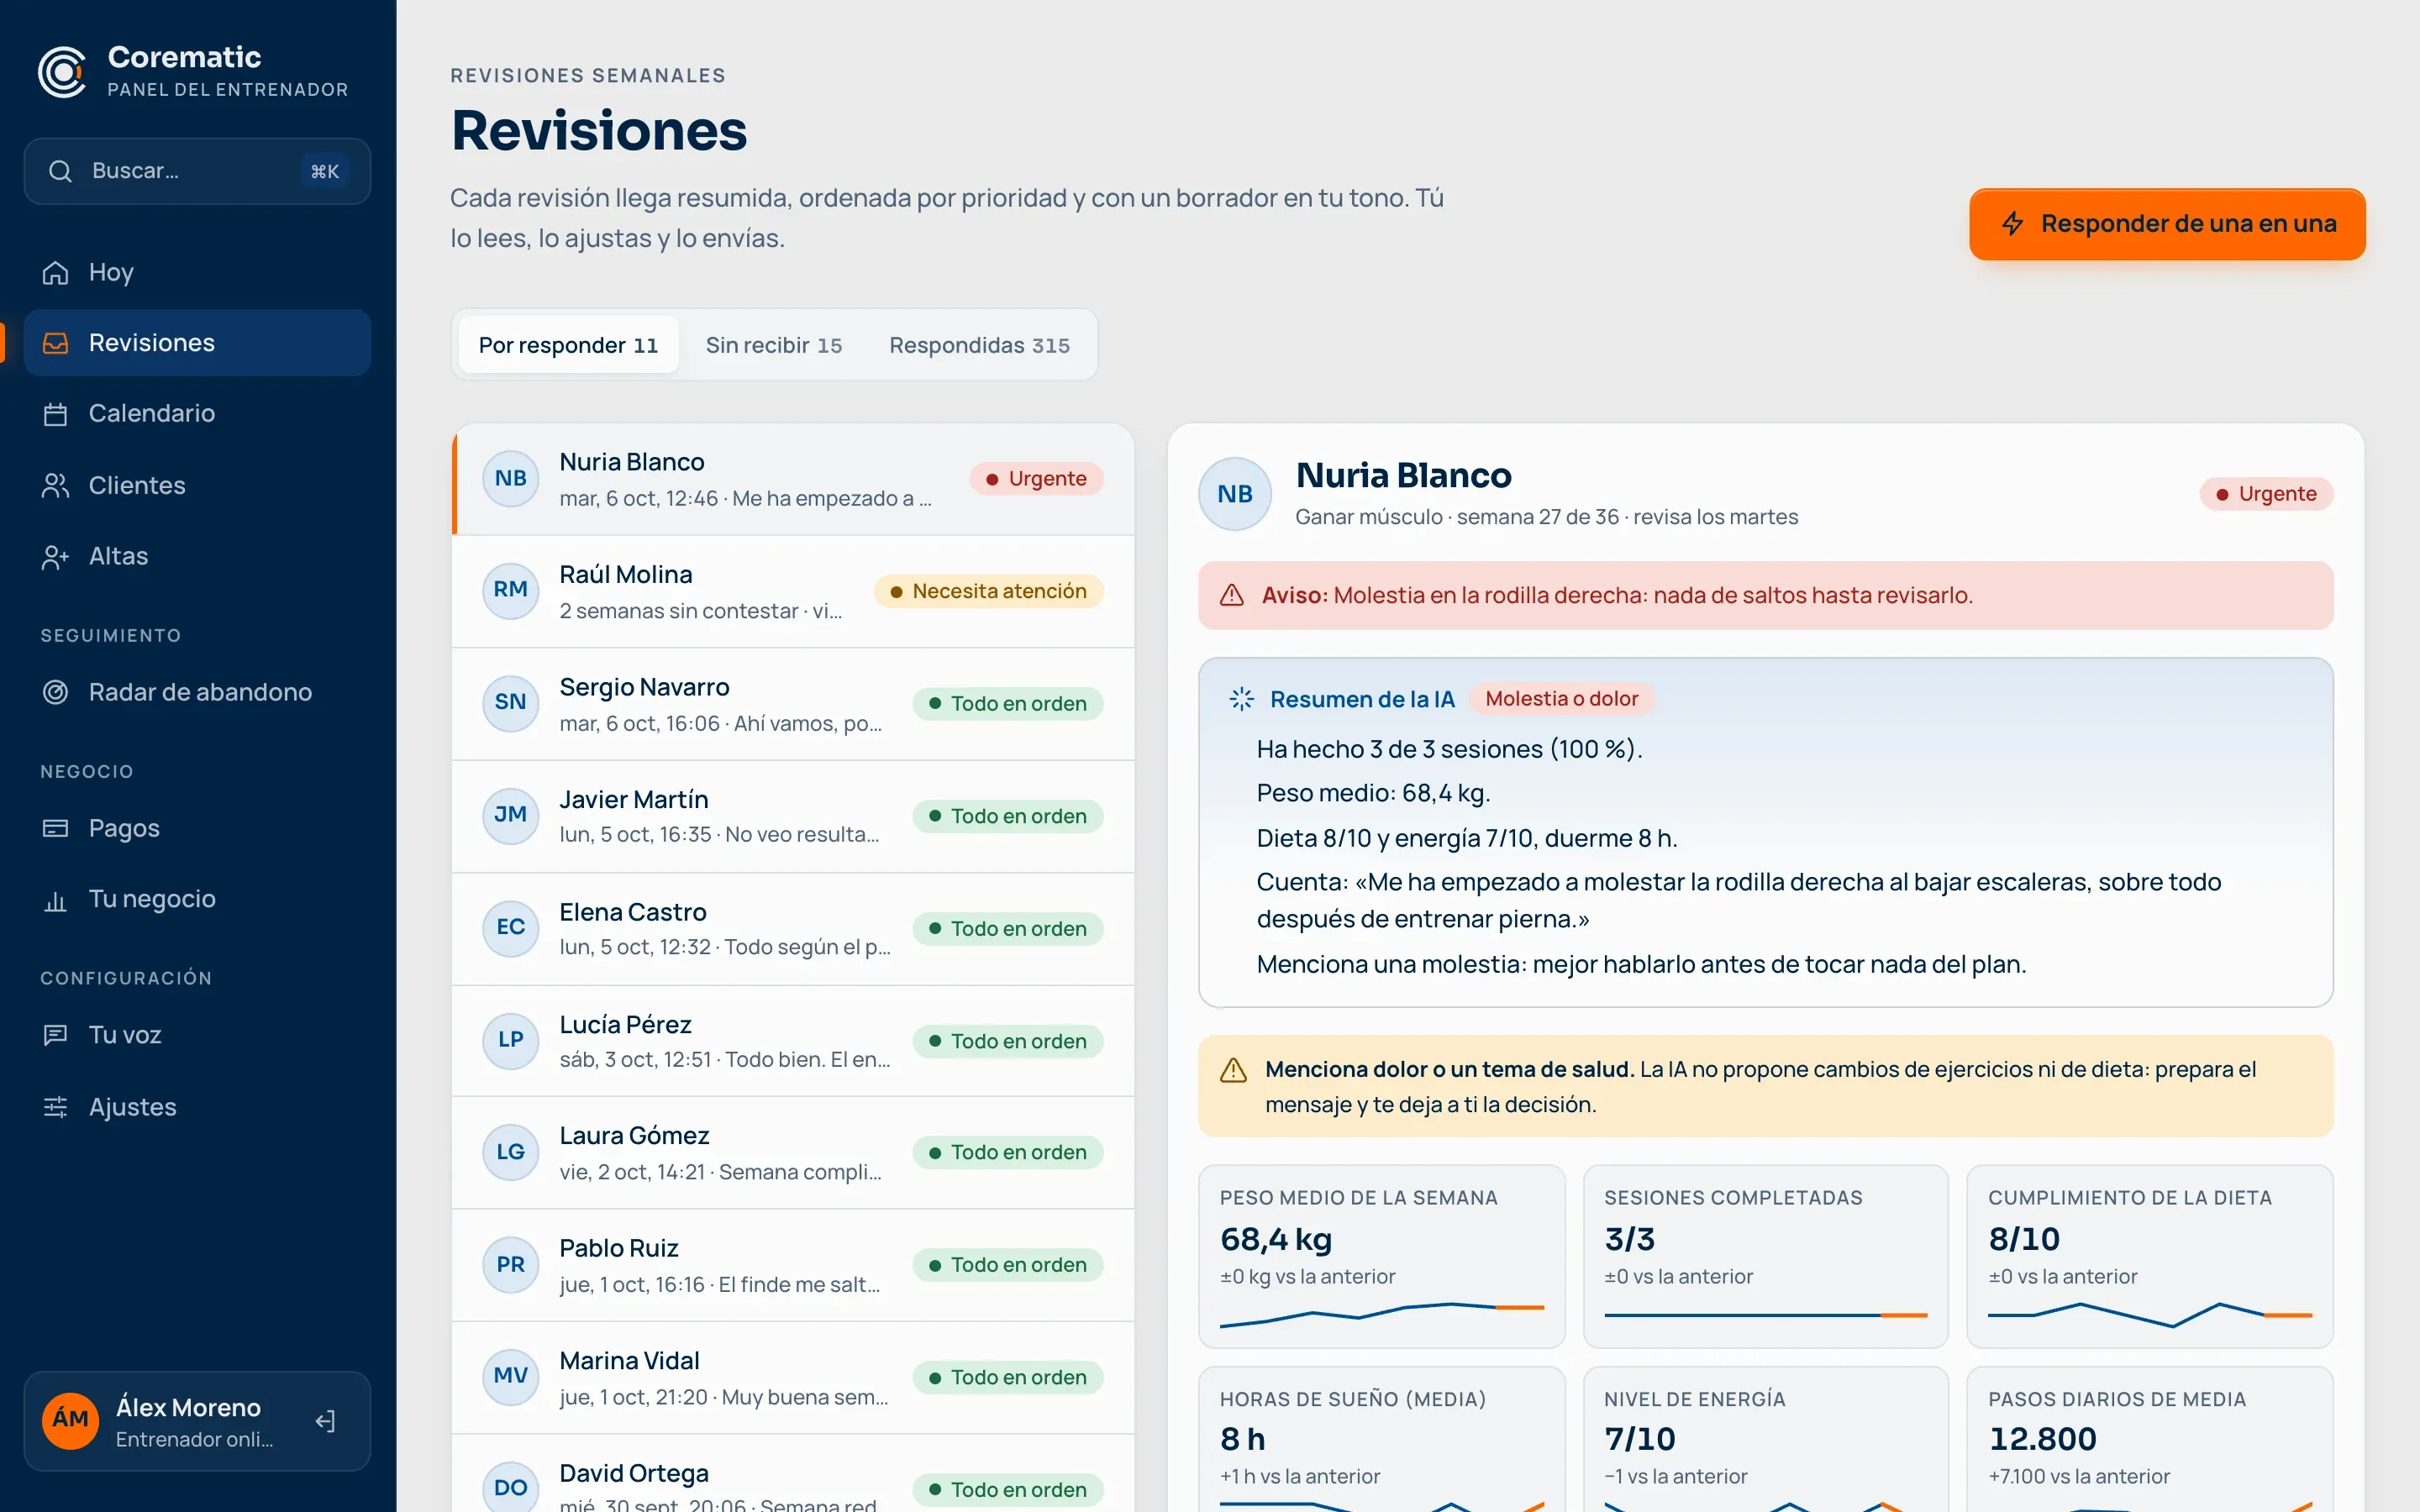Click Responder de una en una button
The height and width of the screenshot is (1512, 2420).
(x=2167, y=224)
